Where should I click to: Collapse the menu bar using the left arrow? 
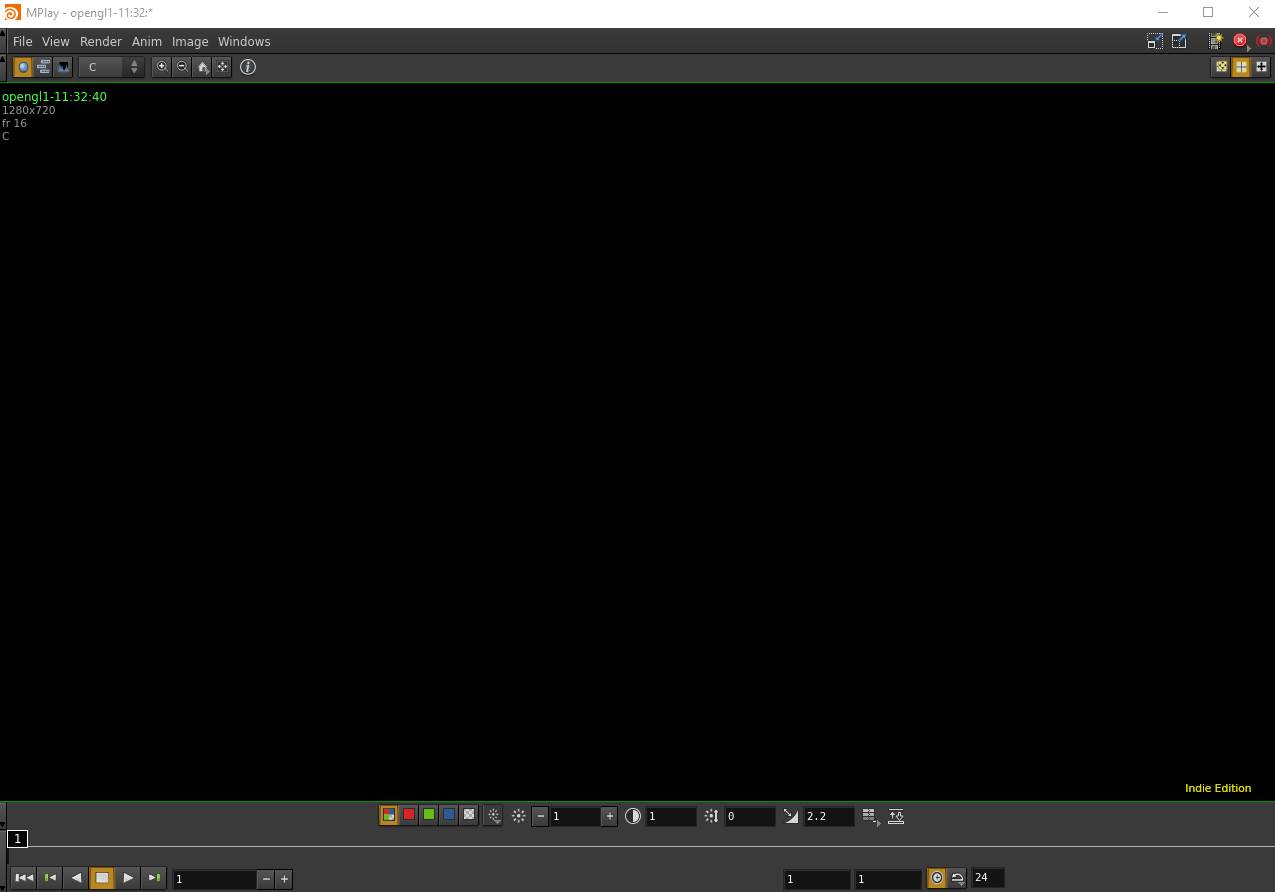4,41
